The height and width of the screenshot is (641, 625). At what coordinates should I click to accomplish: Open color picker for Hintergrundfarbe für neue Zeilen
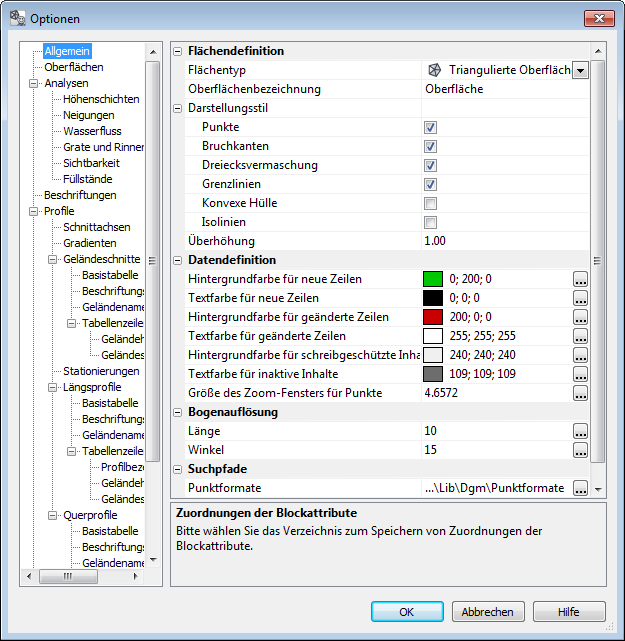[580, 279]
